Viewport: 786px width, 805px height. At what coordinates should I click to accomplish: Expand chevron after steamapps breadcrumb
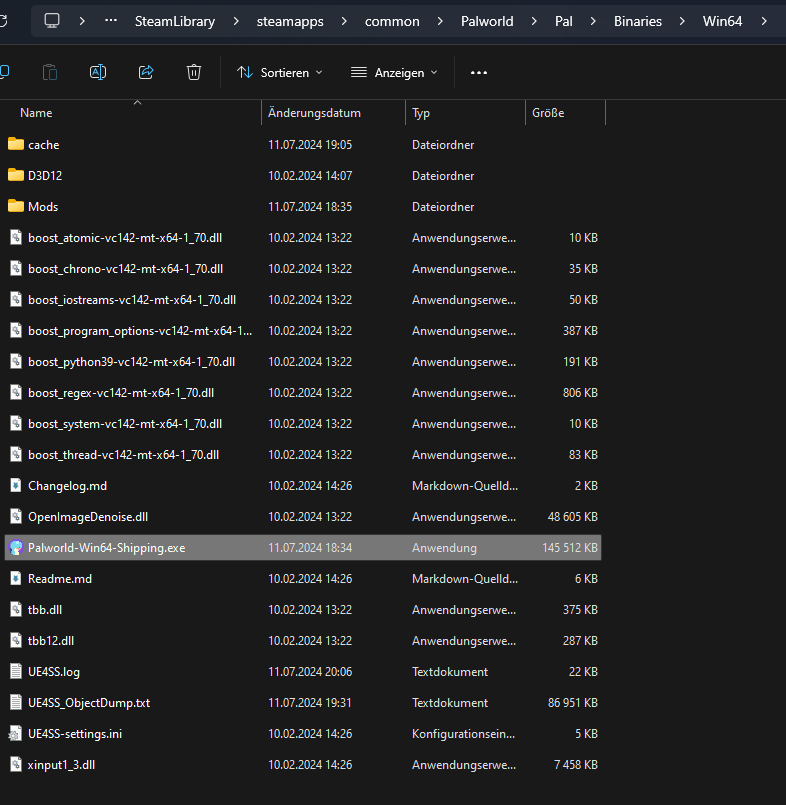[344, 21]
